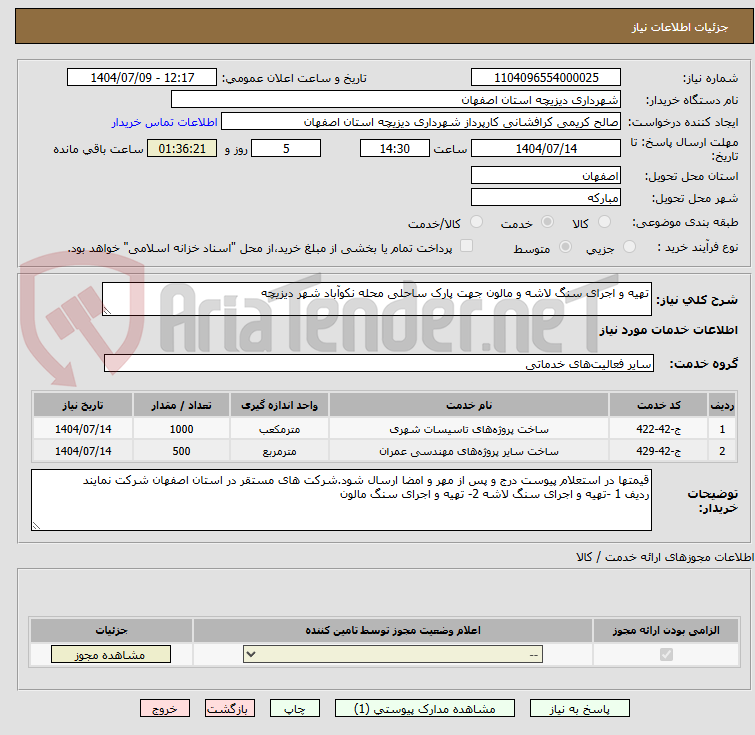Click the مشاهده مجوز button
755x735 pixels.
coord(111,655)
